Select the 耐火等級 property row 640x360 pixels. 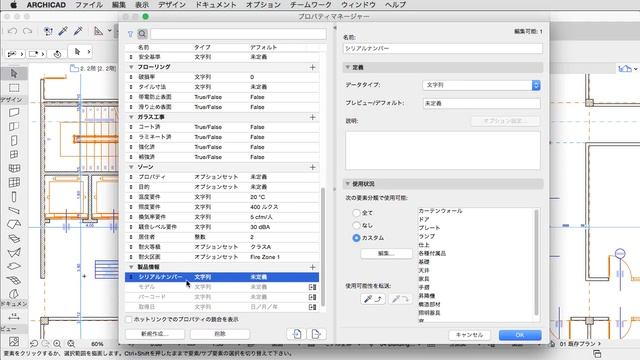[222, 247]
